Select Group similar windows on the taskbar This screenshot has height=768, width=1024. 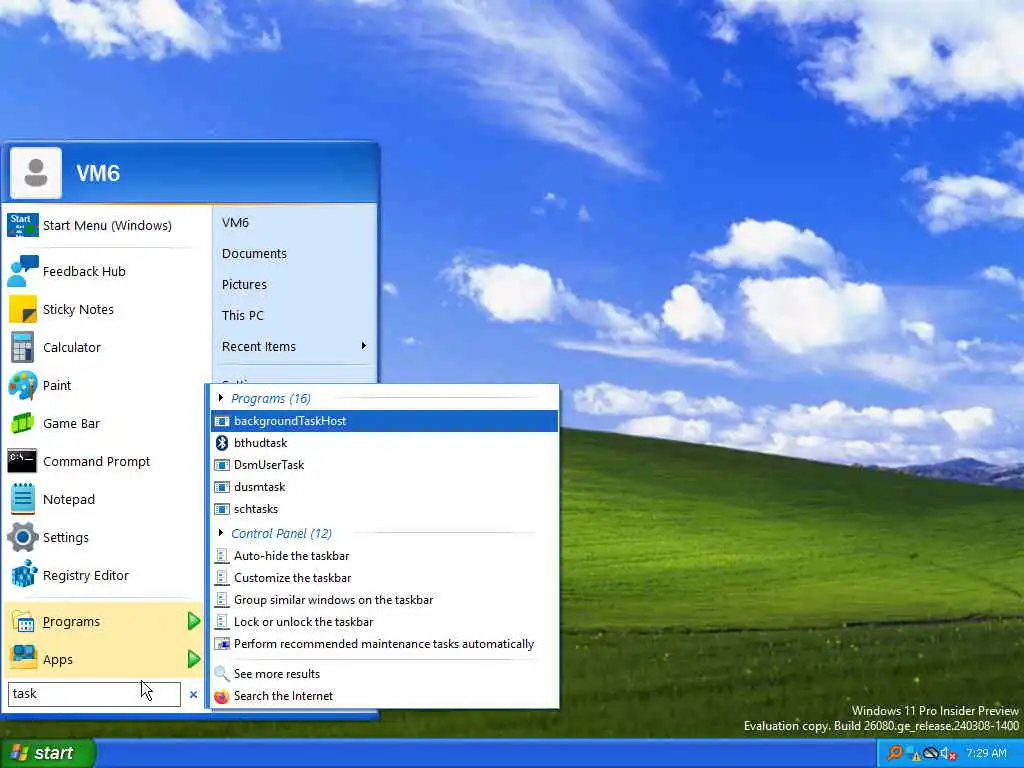385,600
